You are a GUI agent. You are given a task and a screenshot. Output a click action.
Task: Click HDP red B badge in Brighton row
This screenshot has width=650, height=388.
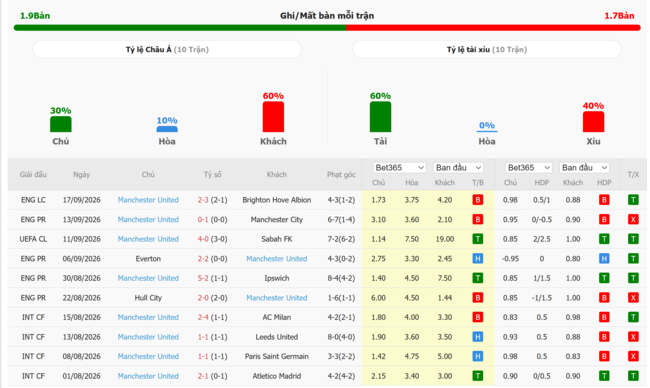pos(604,200)
